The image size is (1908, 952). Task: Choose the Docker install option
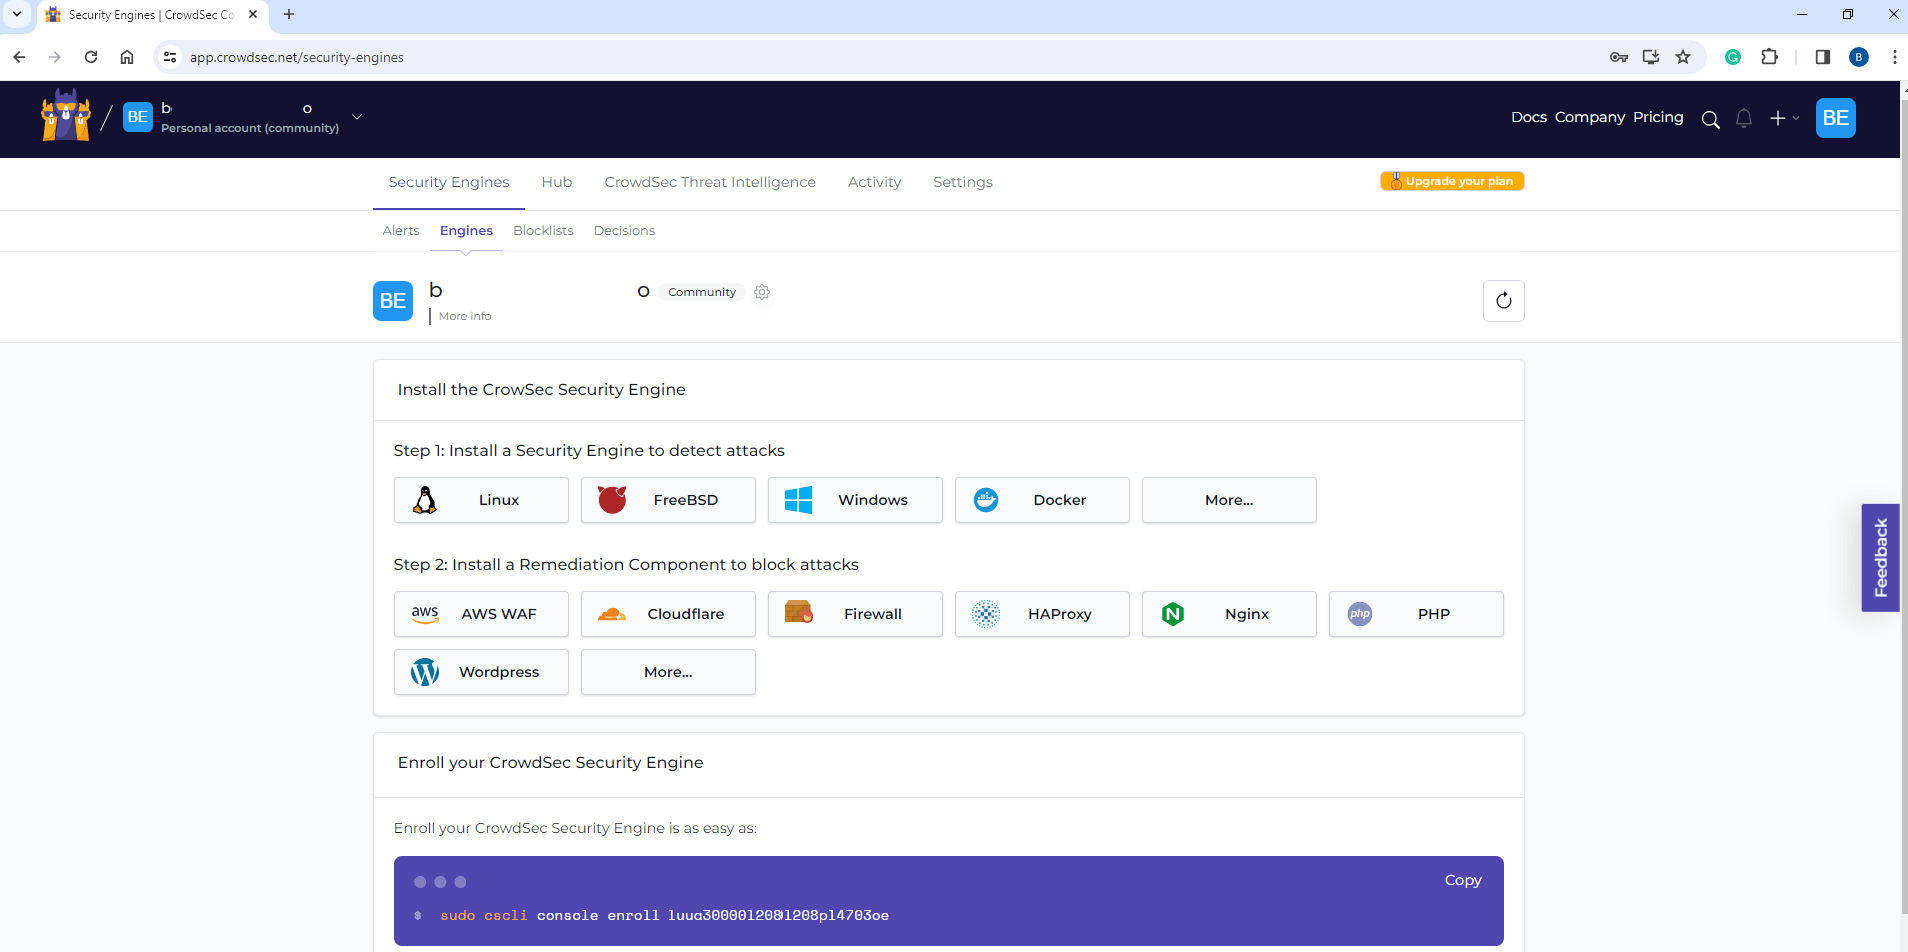point(1041,500)
